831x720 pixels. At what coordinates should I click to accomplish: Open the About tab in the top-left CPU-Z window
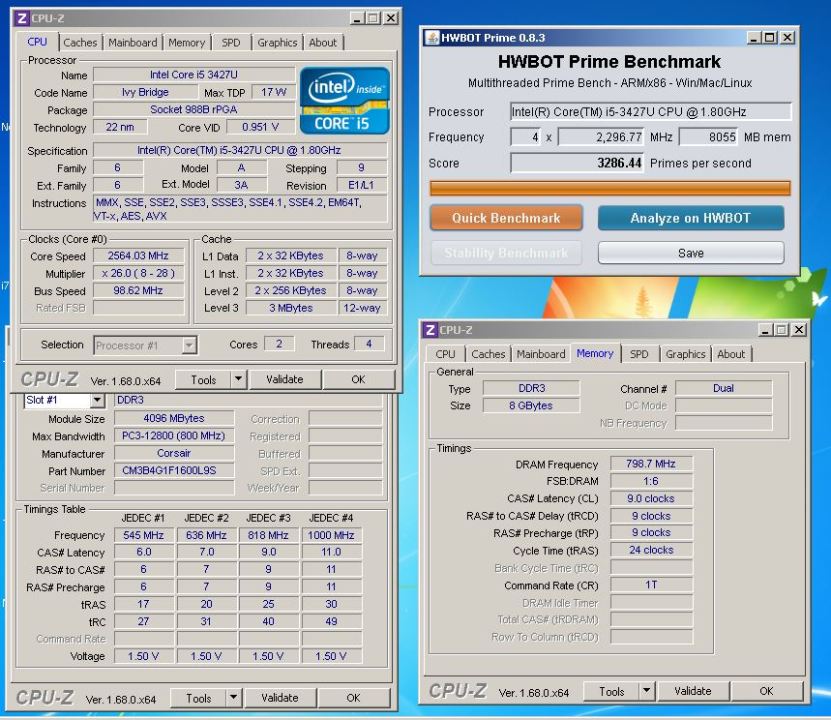click(323, 42)
